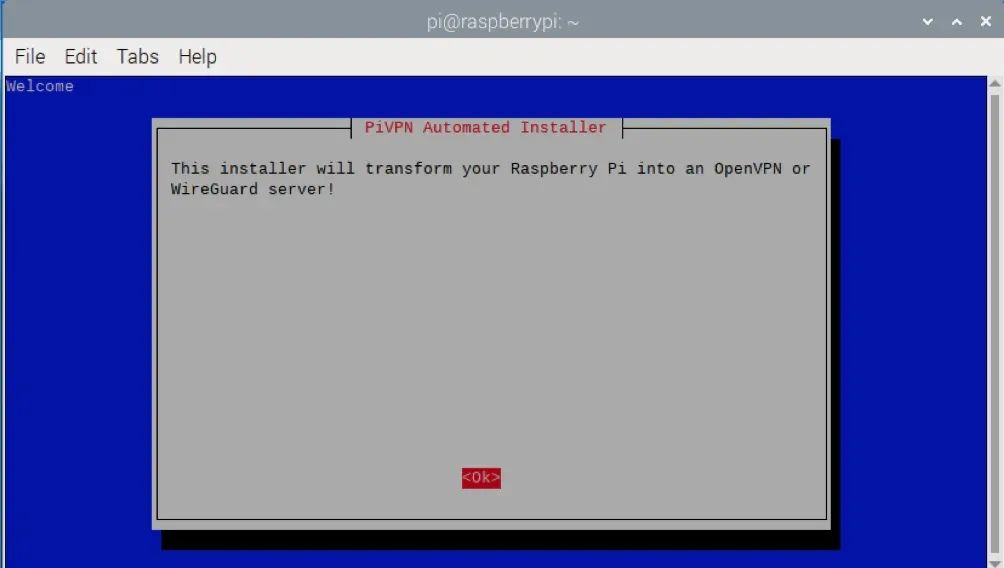Open the Help menu
The width and height of the screenshot is (1004, 568).
[x=197, y=57]
